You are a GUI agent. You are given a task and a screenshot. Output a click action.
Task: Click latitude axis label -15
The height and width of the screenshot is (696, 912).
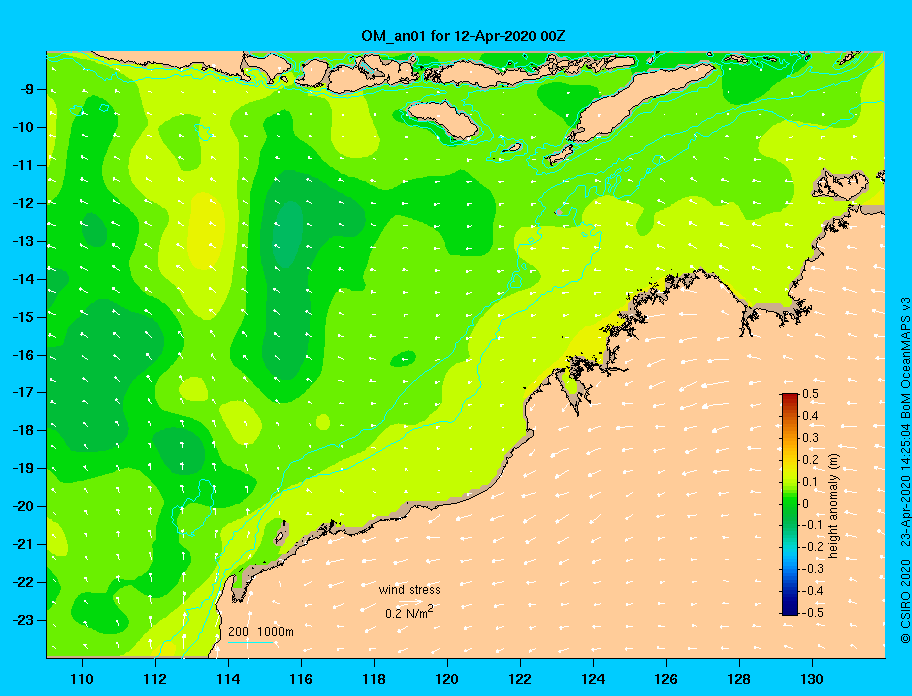pos(24,317)
